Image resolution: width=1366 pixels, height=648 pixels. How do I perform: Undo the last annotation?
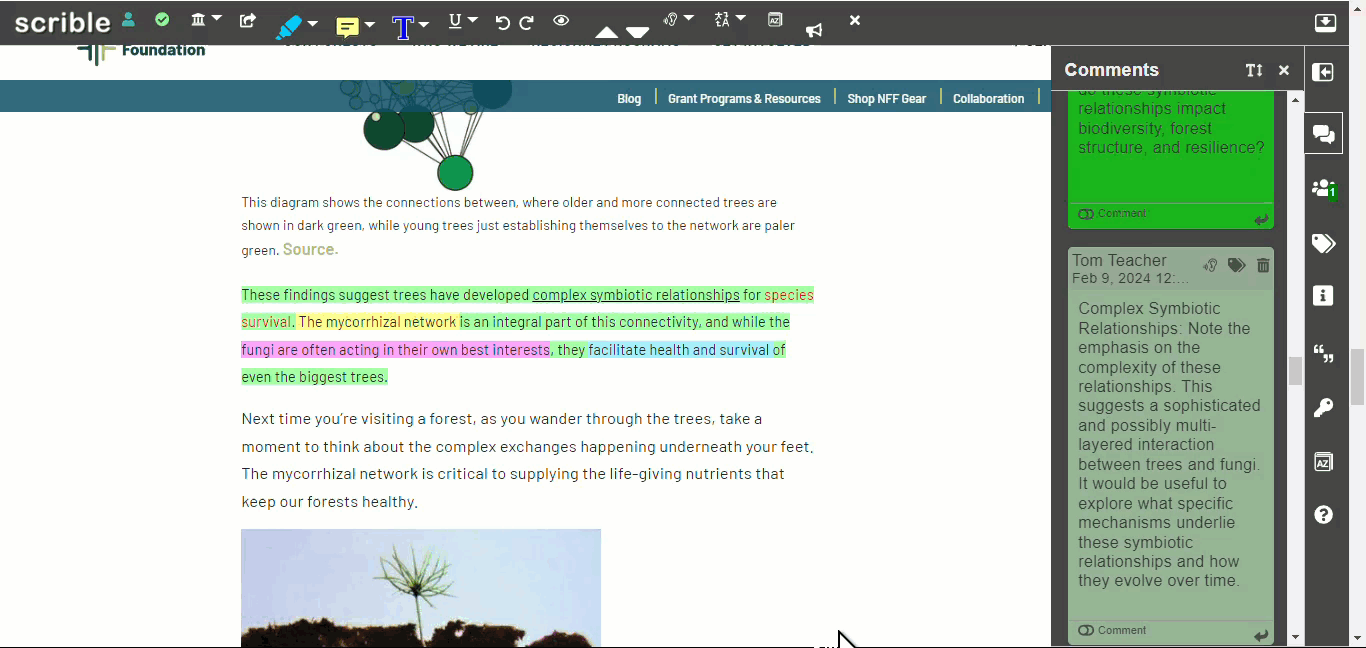pyautogui.click(x=502, y=21)
